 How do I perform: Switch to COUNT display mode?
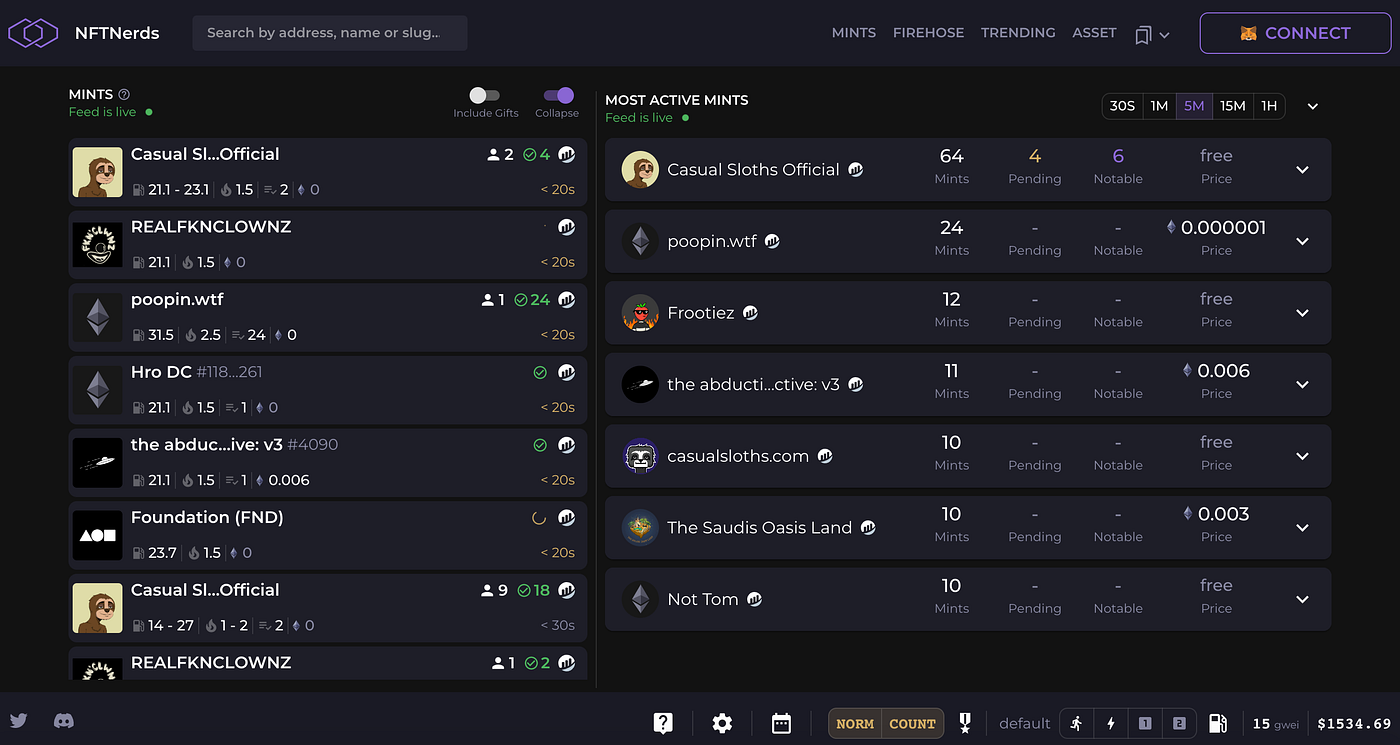tap(912, 724)
